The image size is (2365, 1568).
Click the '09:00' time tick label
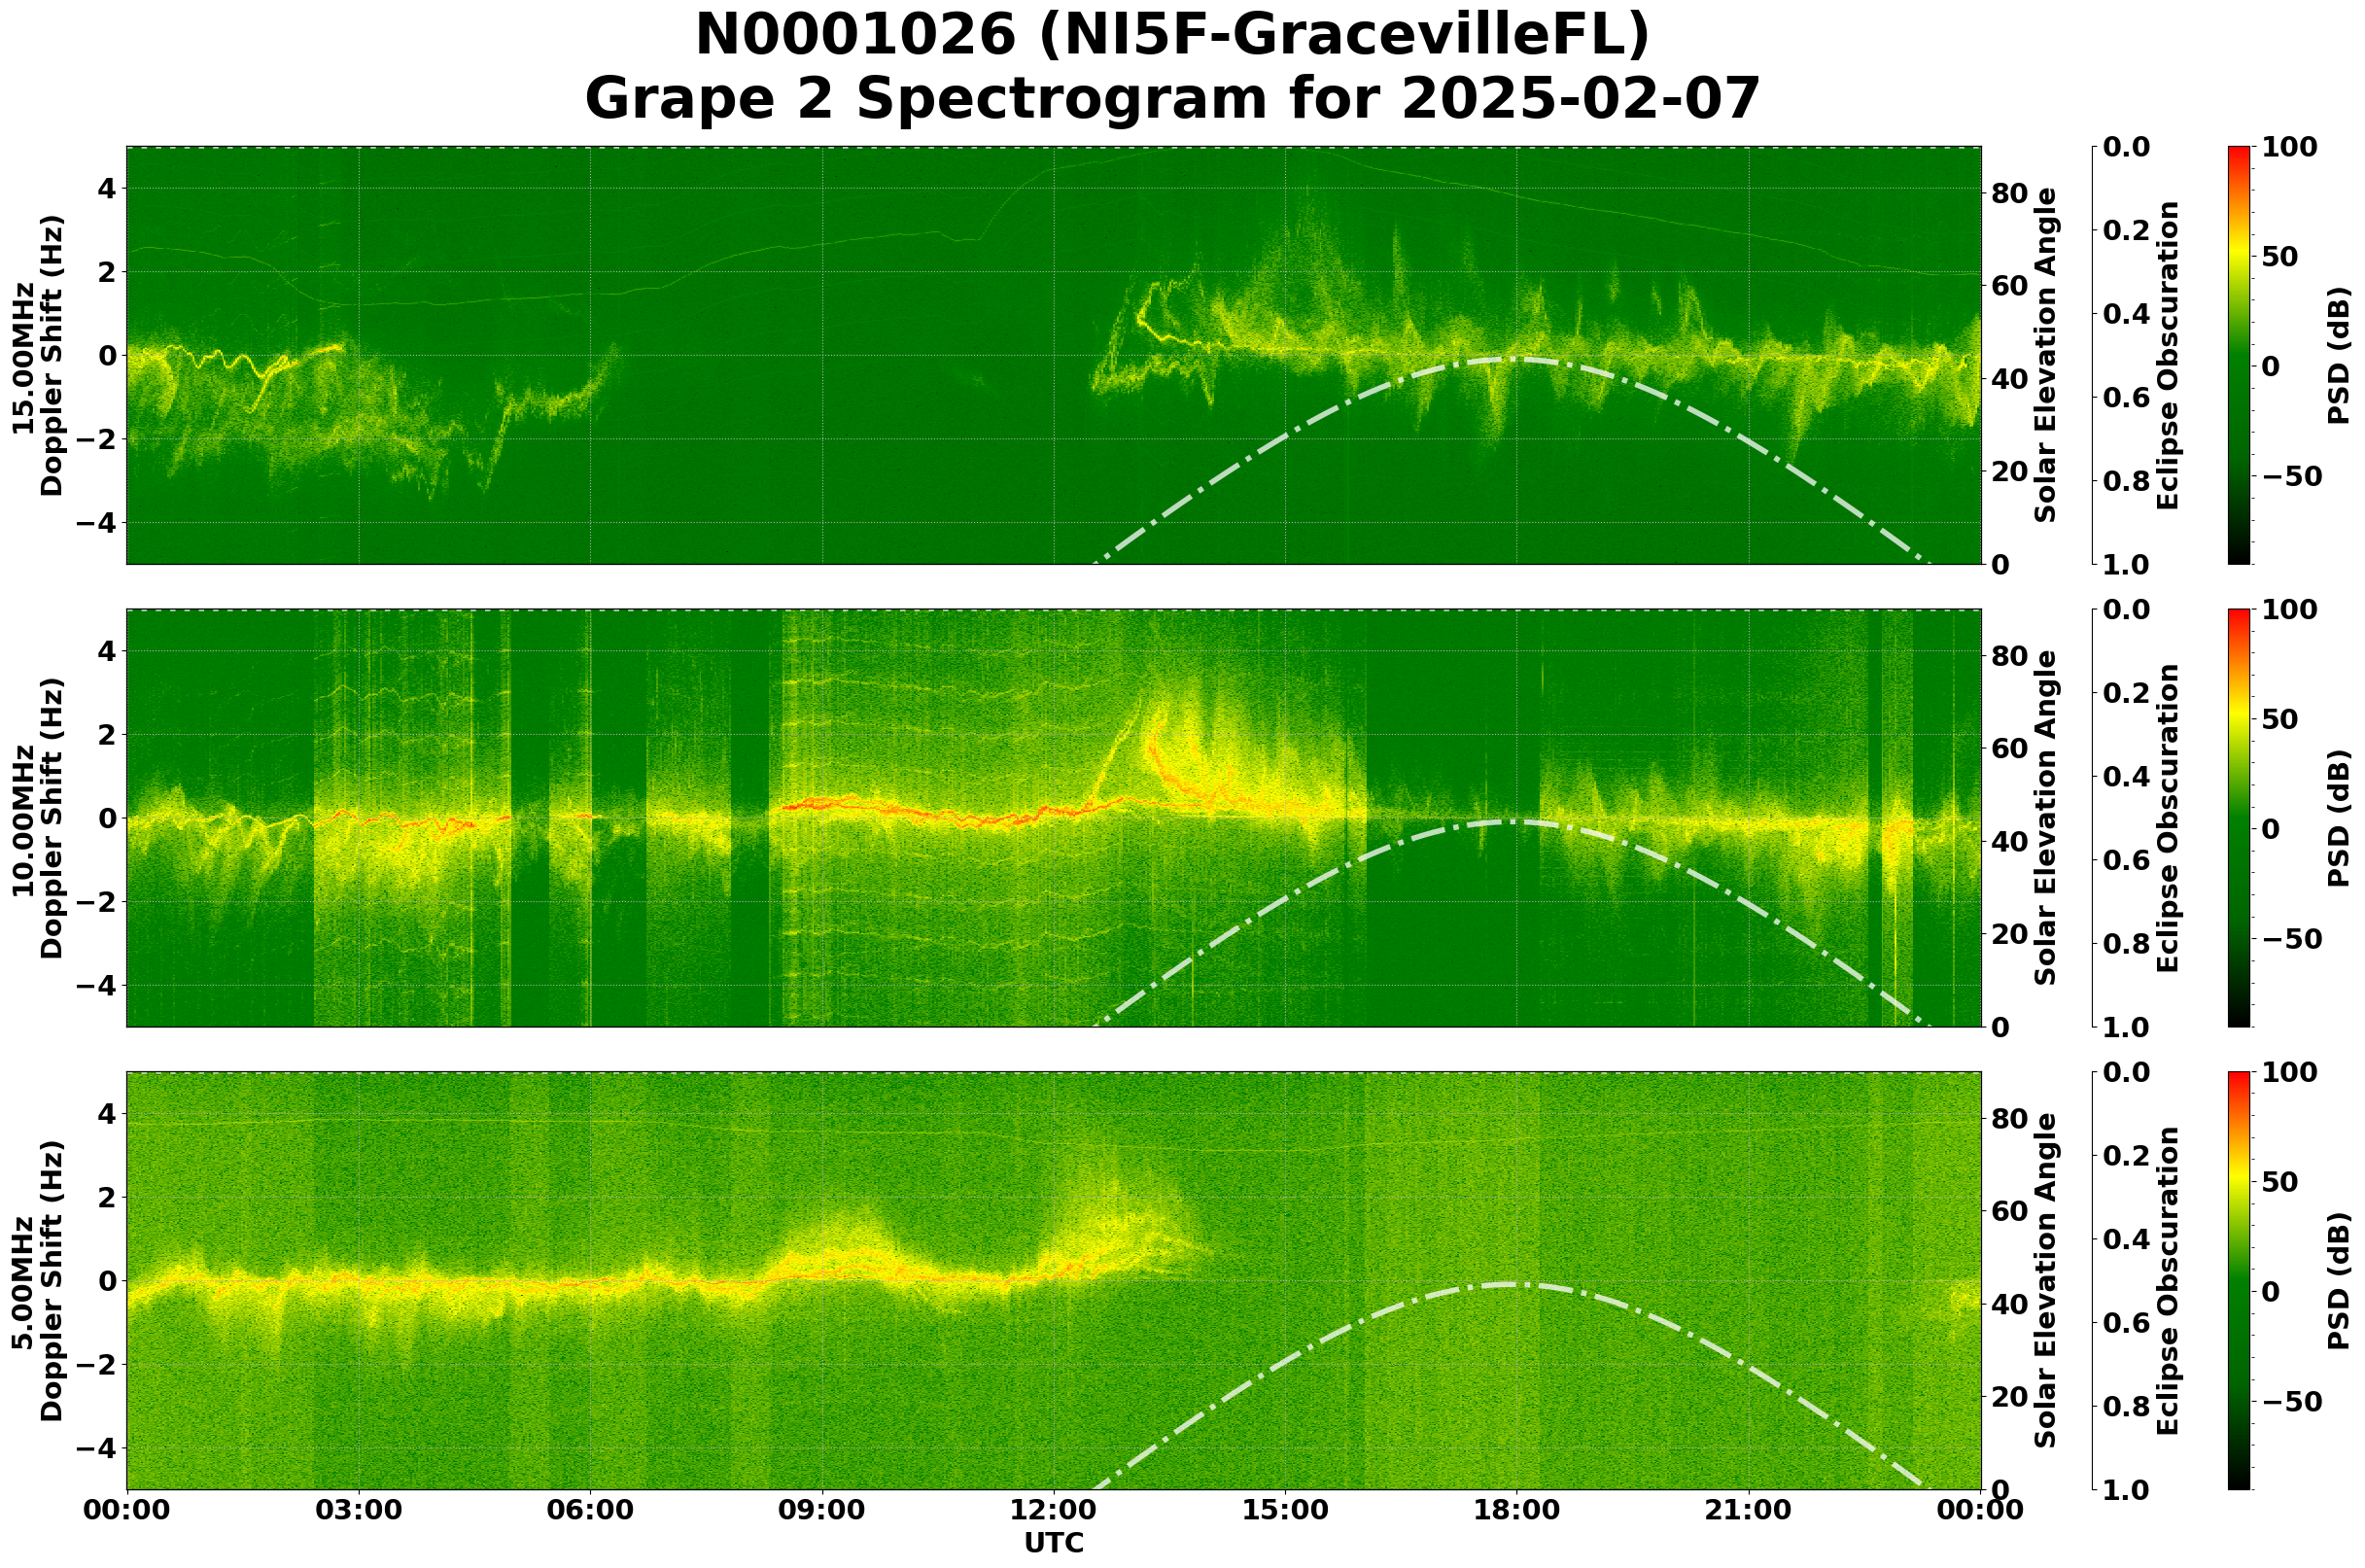[822, 1511]
